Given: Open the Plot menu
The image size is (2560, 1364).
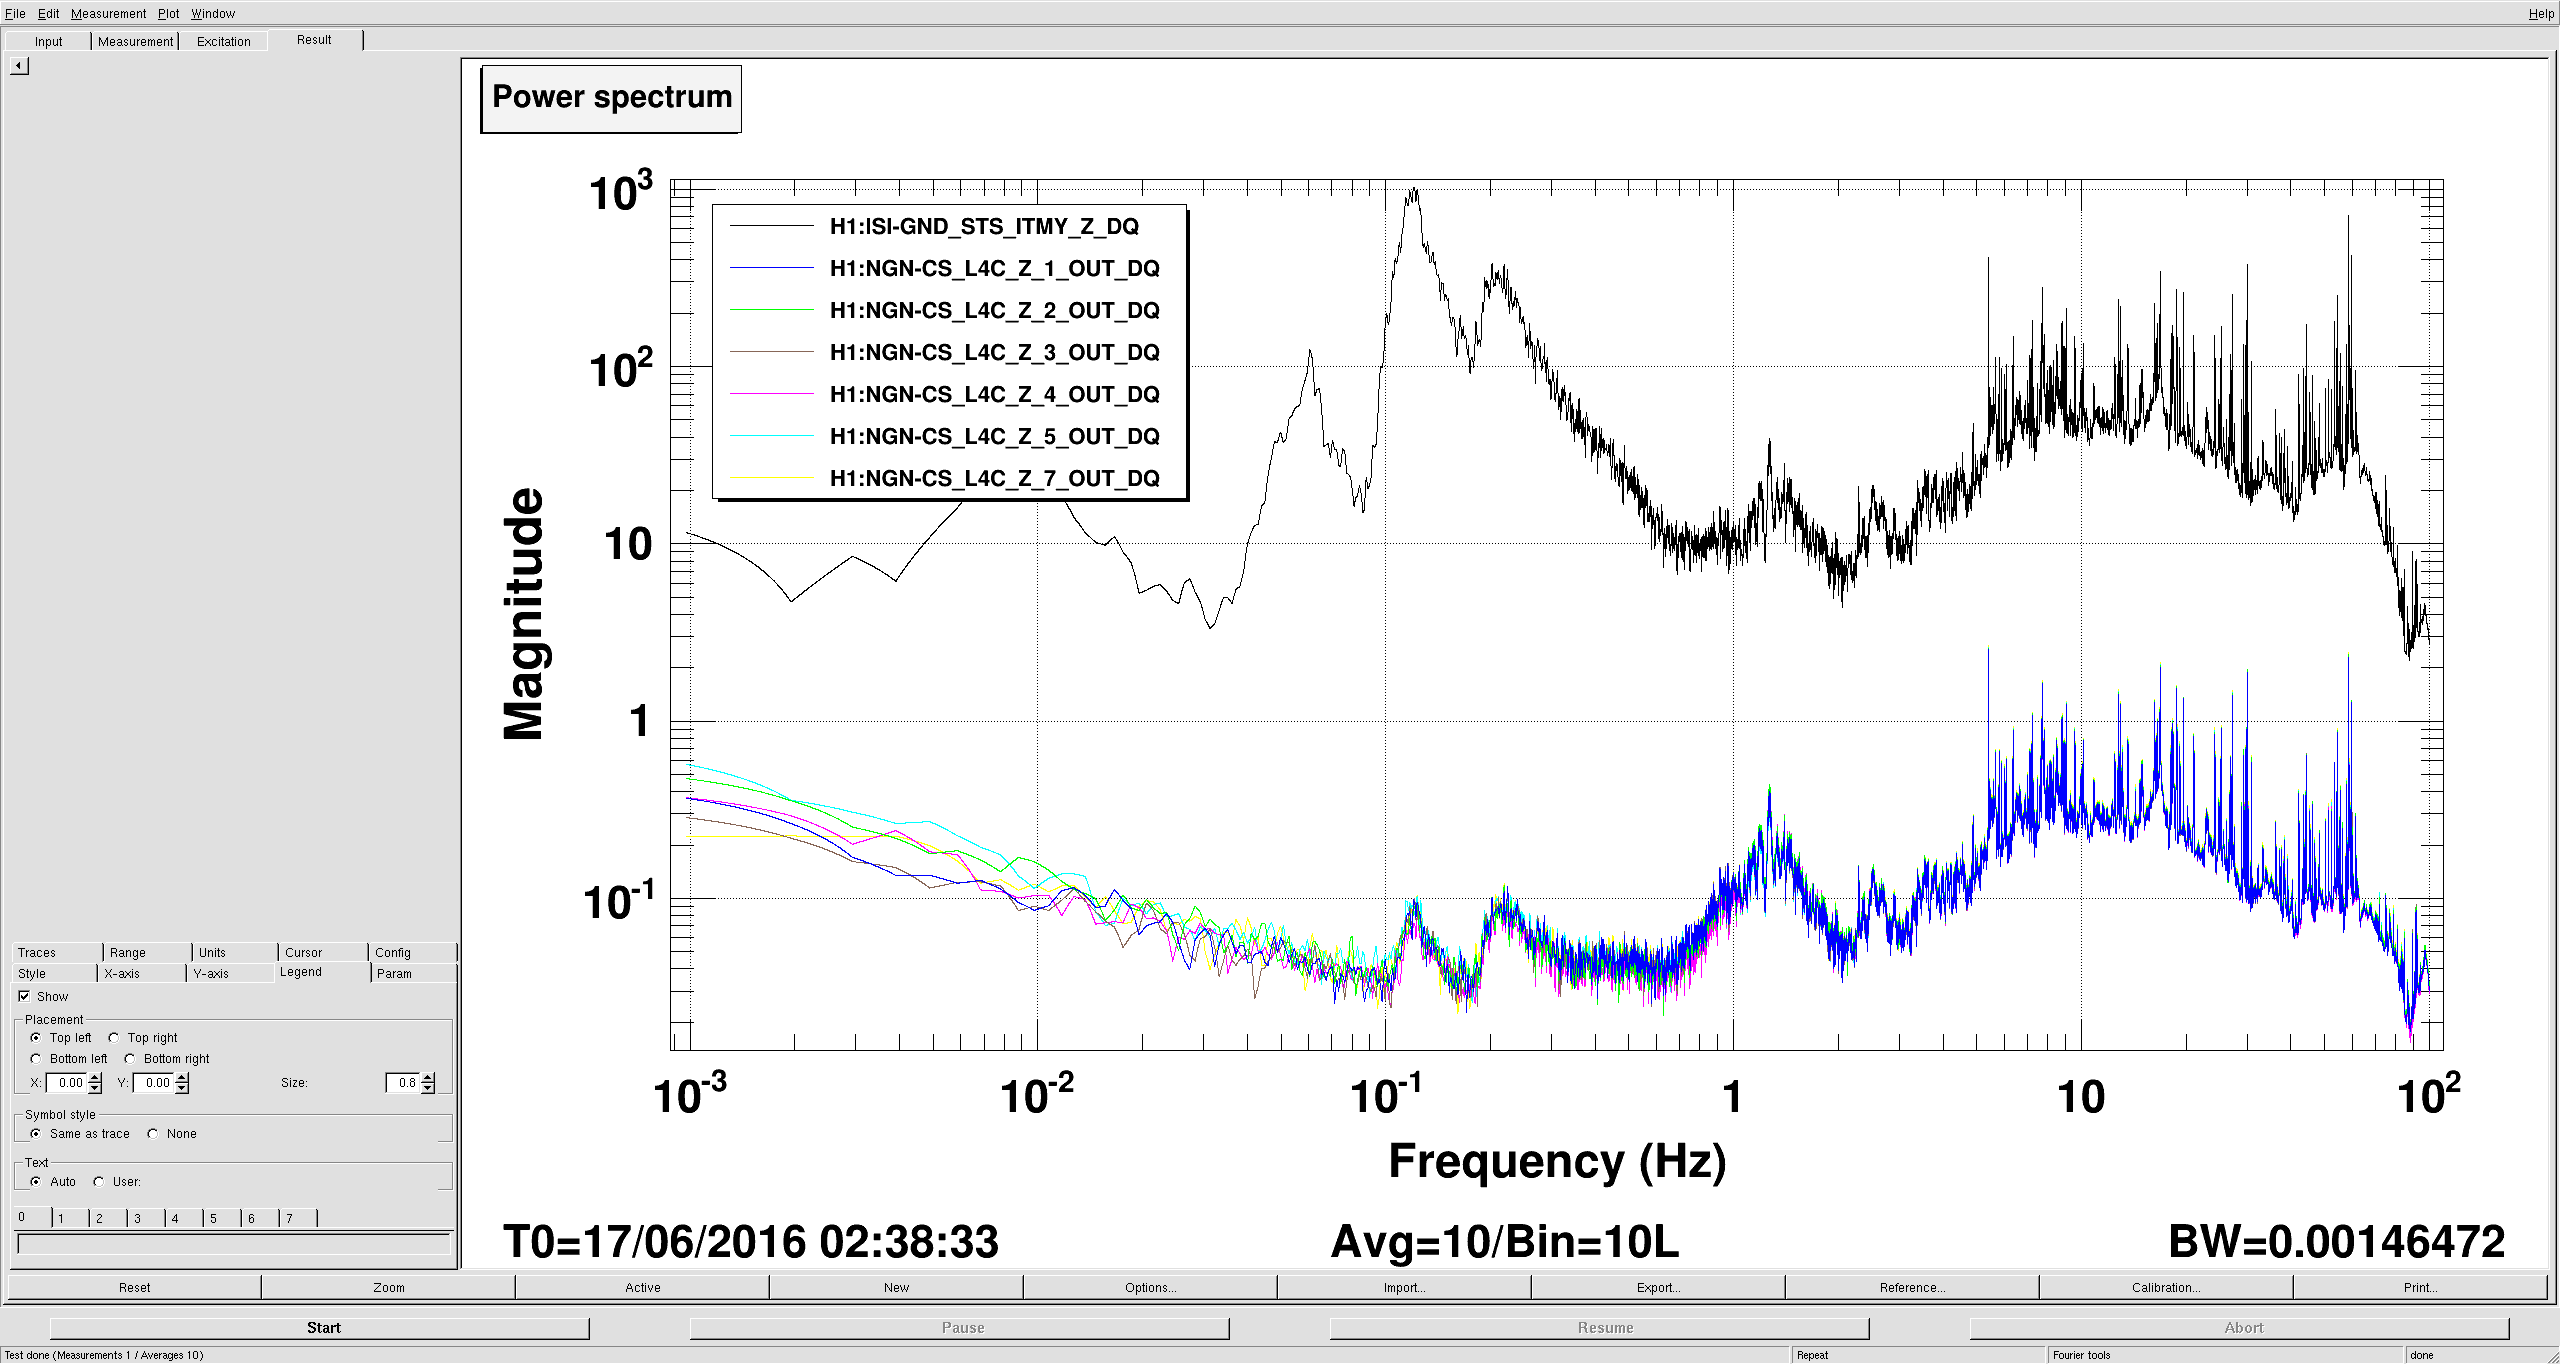Looking at the screenshot, I should point(168,13).
